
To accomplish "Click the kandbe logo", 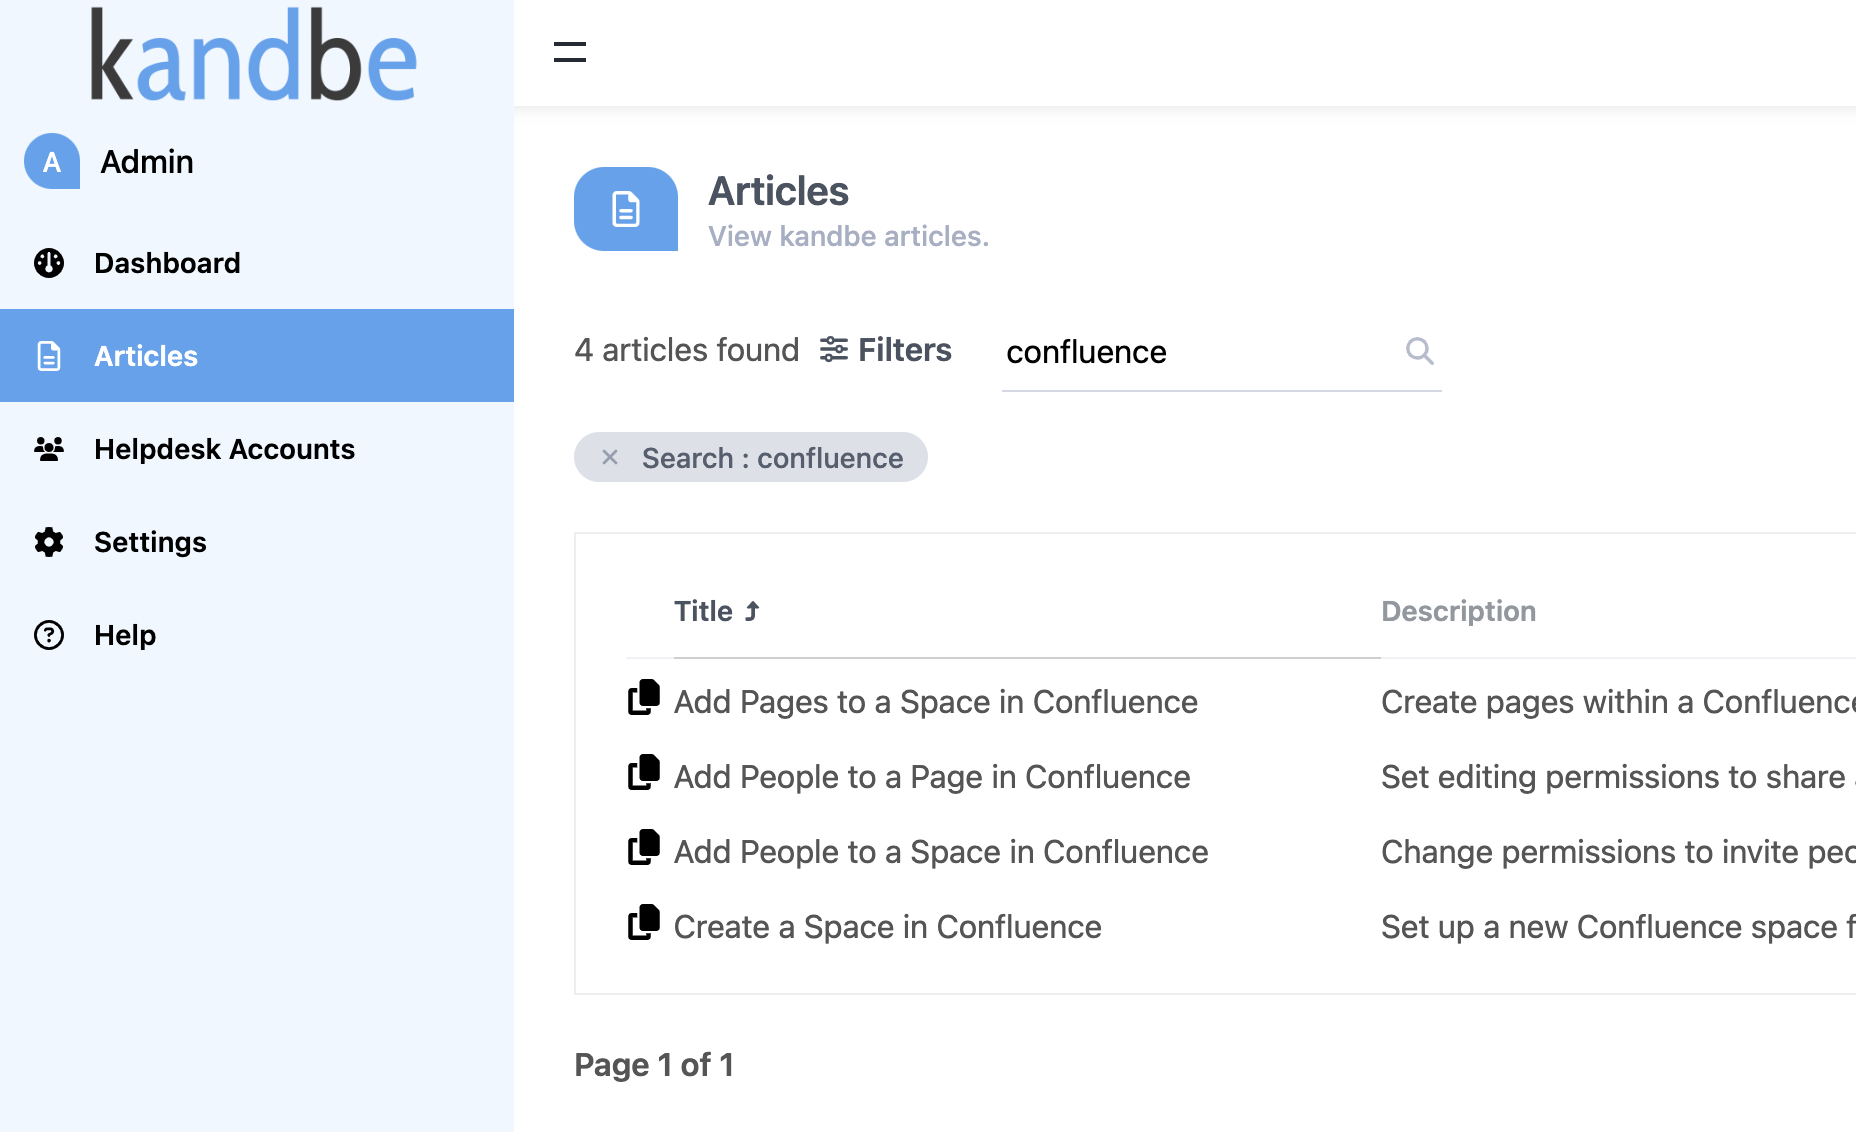I will [x=253, y=57].
